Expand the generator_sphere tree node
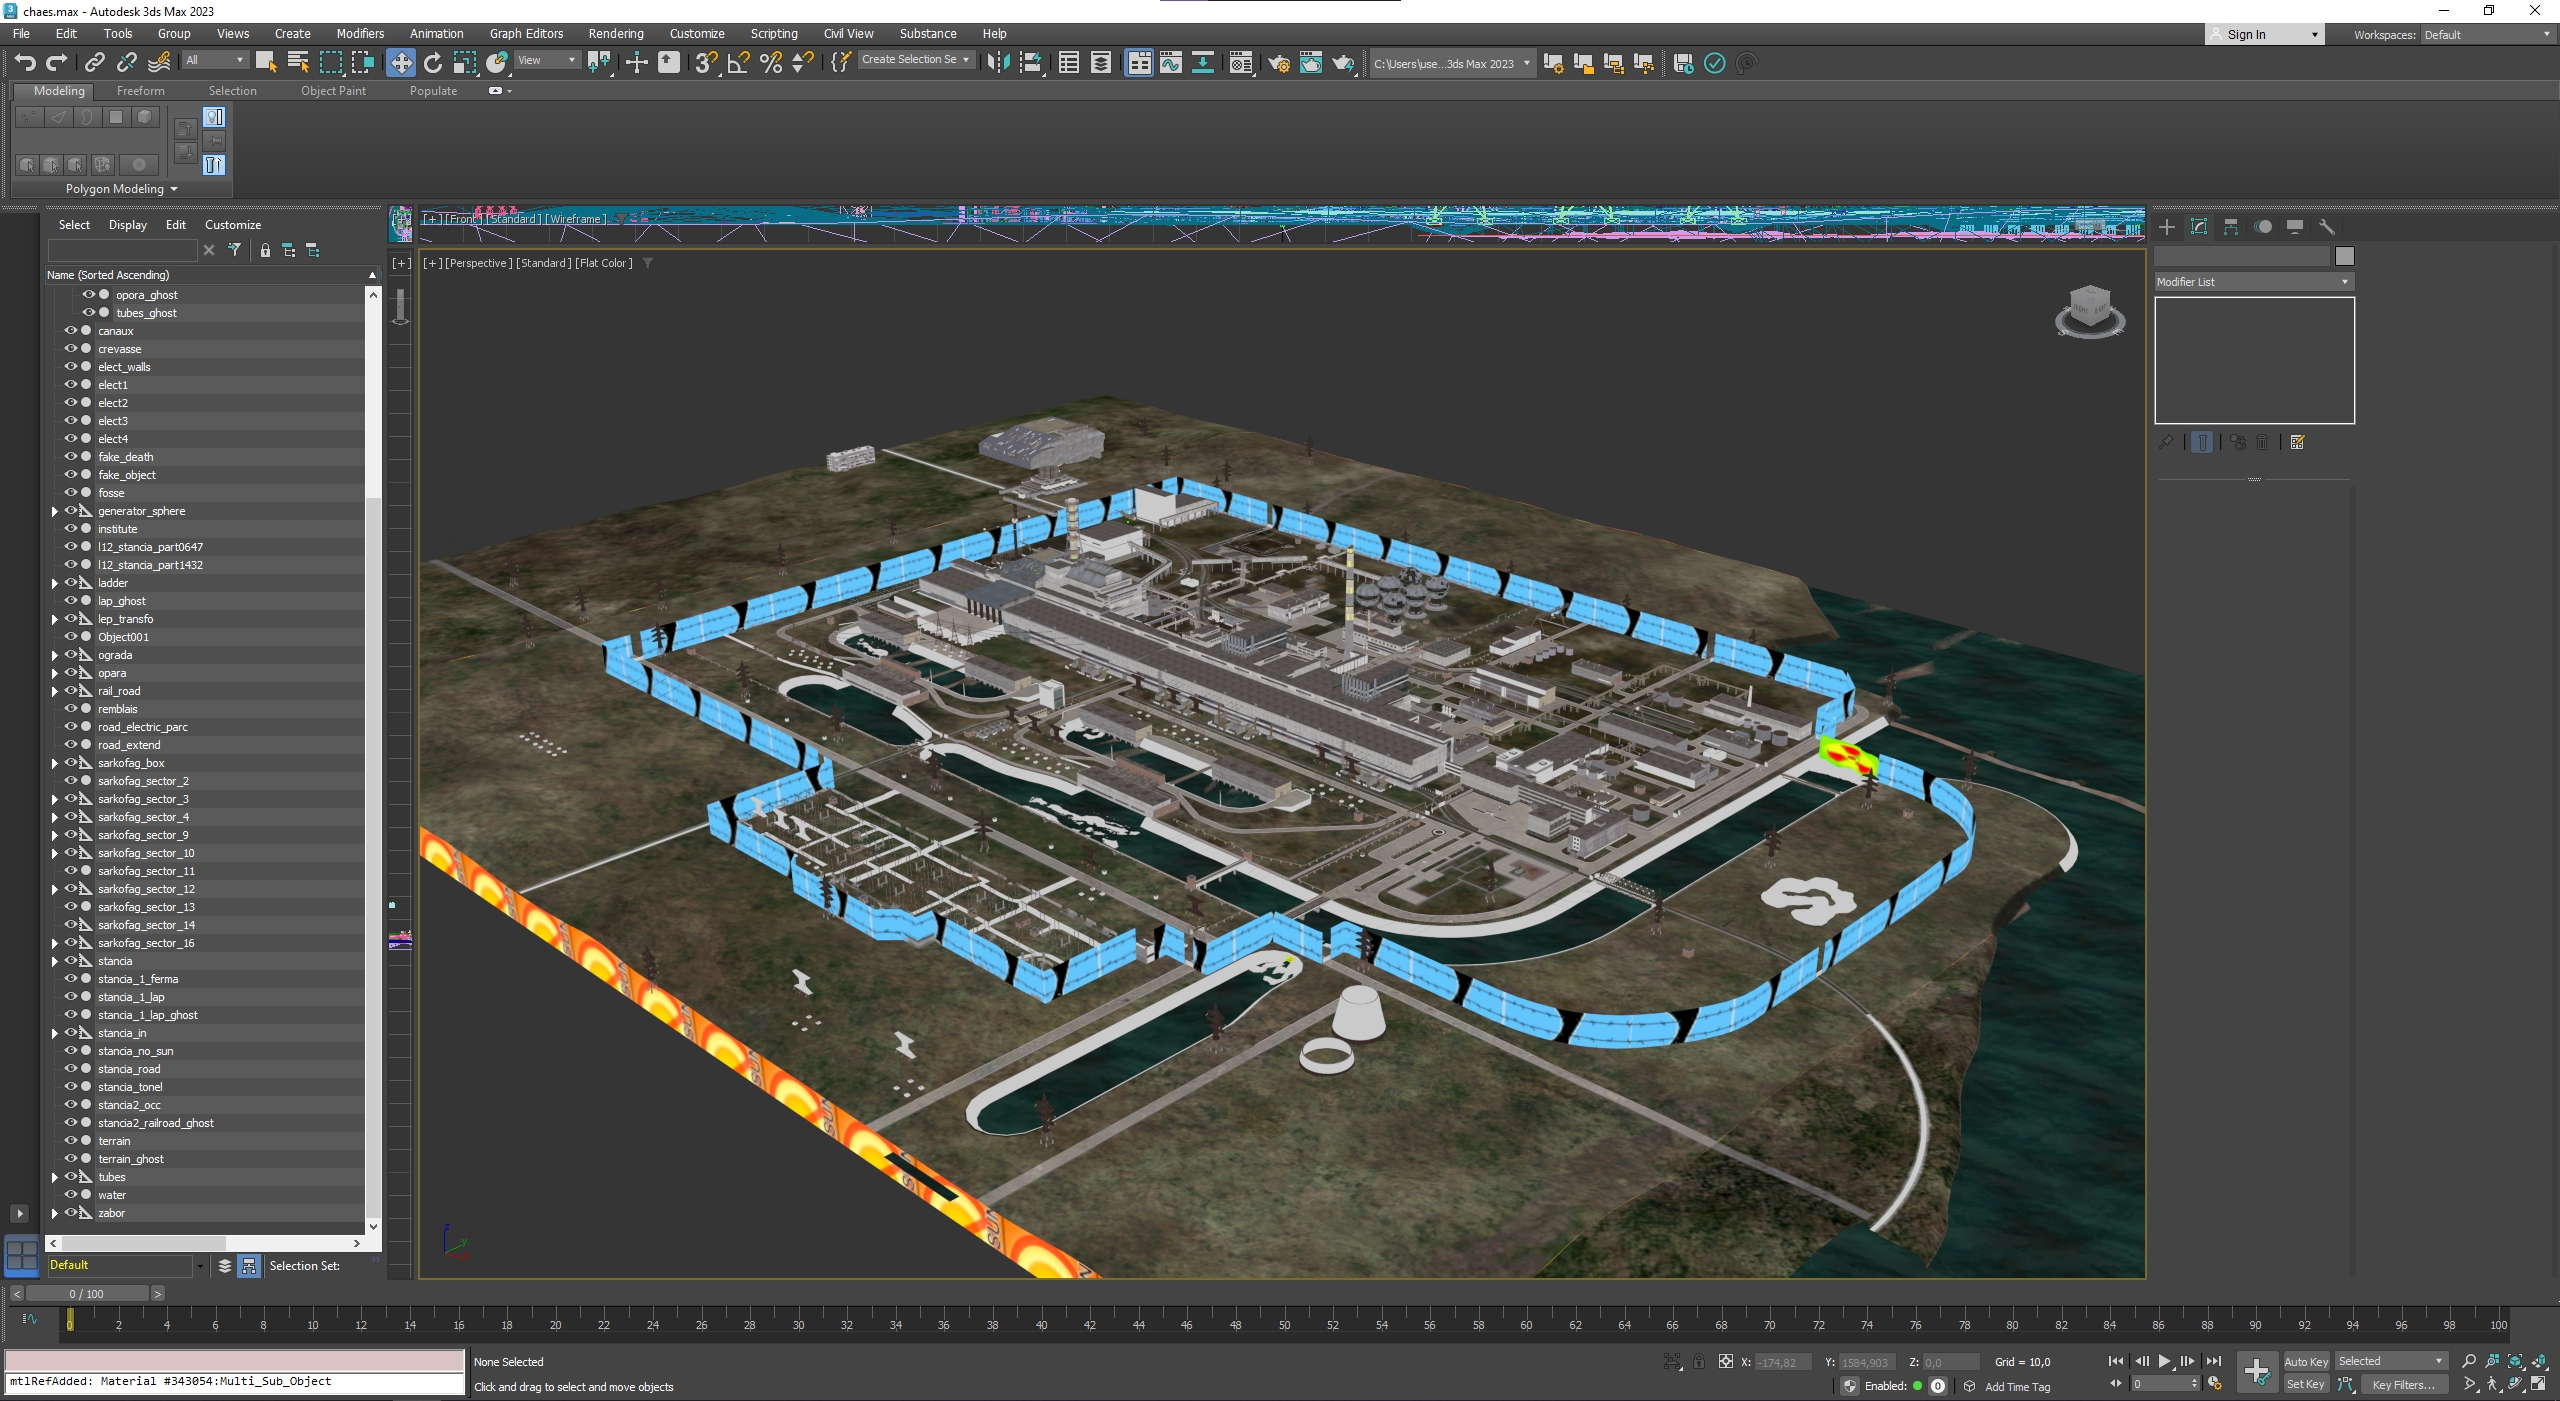Viewport: 2560px width, 1401px height. pyautogui.click(x=55, y=511)
